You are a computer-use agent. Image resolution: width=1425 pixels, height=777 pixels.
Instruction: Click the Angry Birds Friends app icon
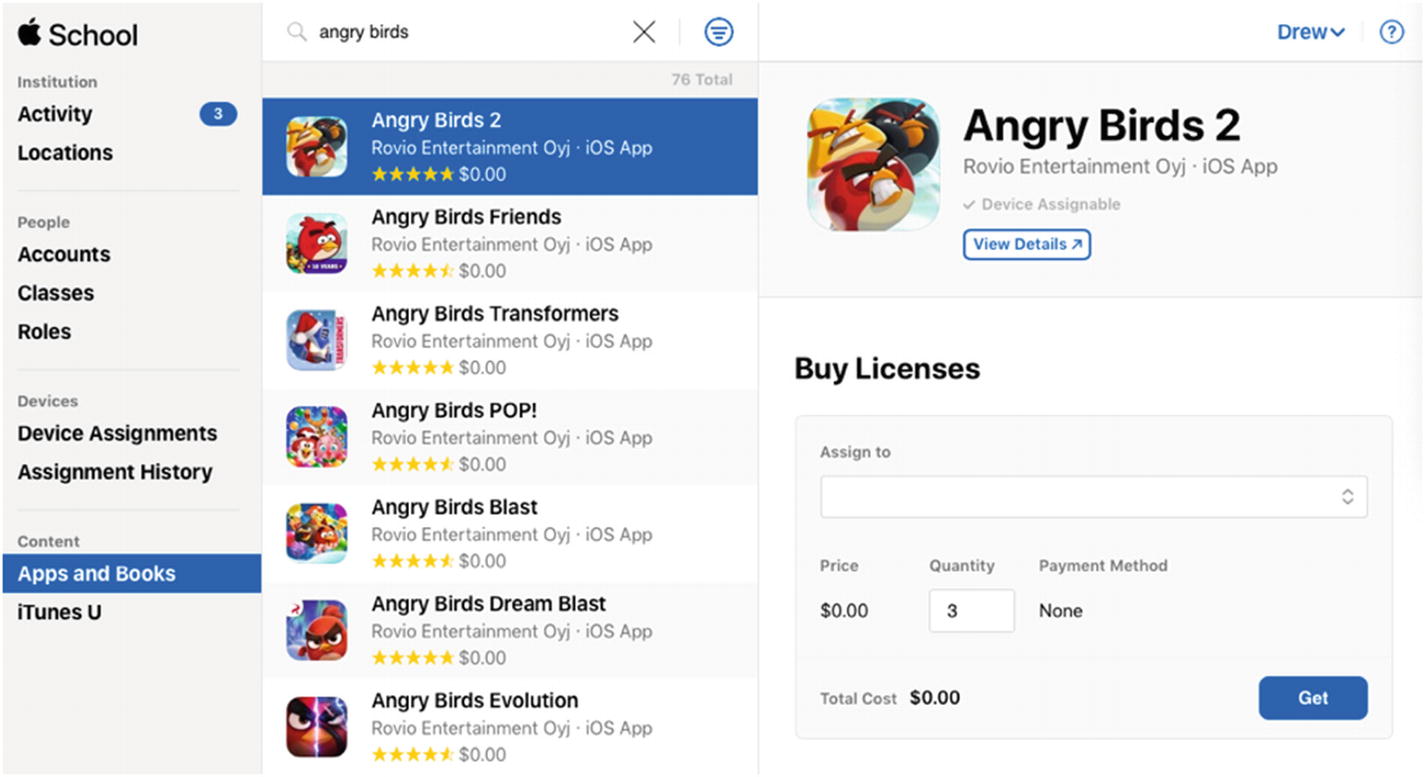pos(317,243)
